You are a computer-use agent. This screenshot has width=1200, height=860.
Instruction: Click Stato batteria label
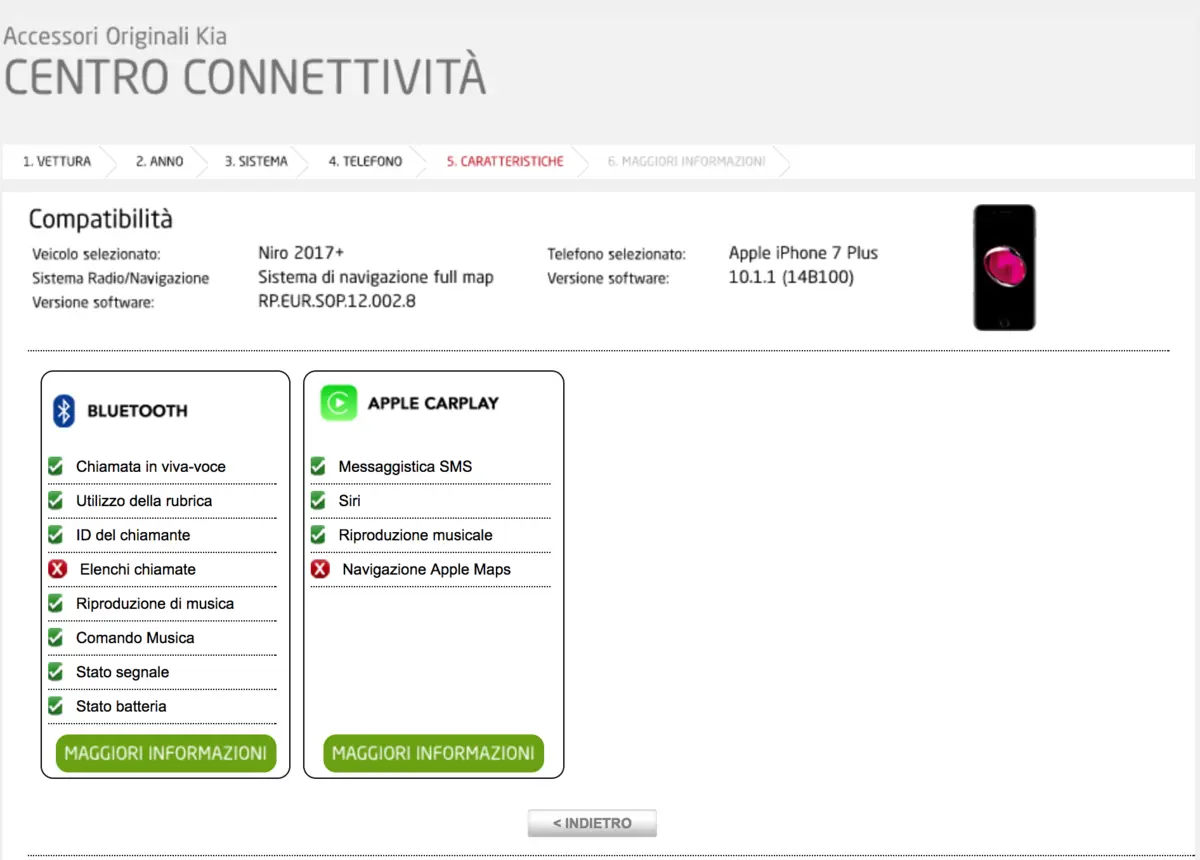[x=121, y=706]
